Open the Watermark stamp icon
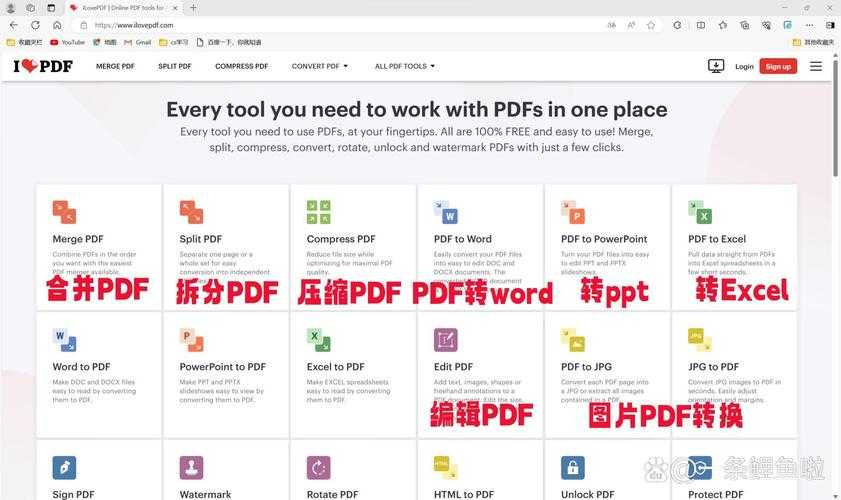 [191, 467]
